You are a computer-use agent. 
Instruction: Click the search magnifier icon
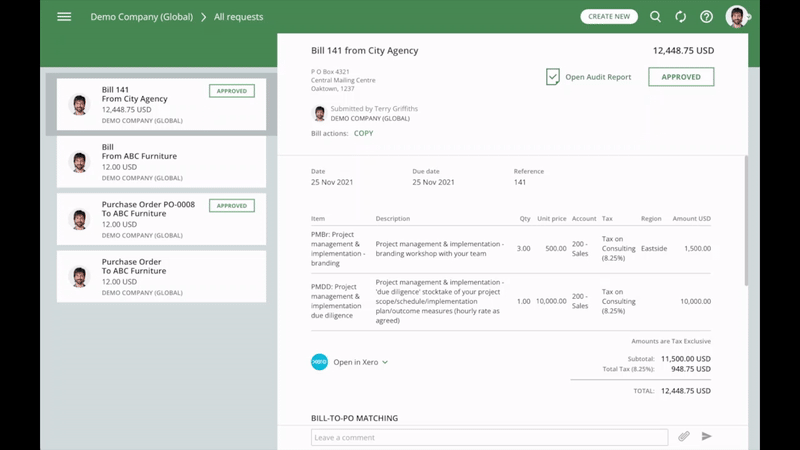point(655,17)
